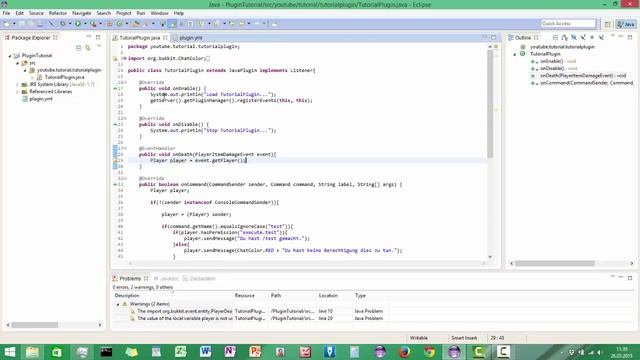
Task: Minimize the Package Explorer view
Action: pyautogui.click(x=89, y=37)
